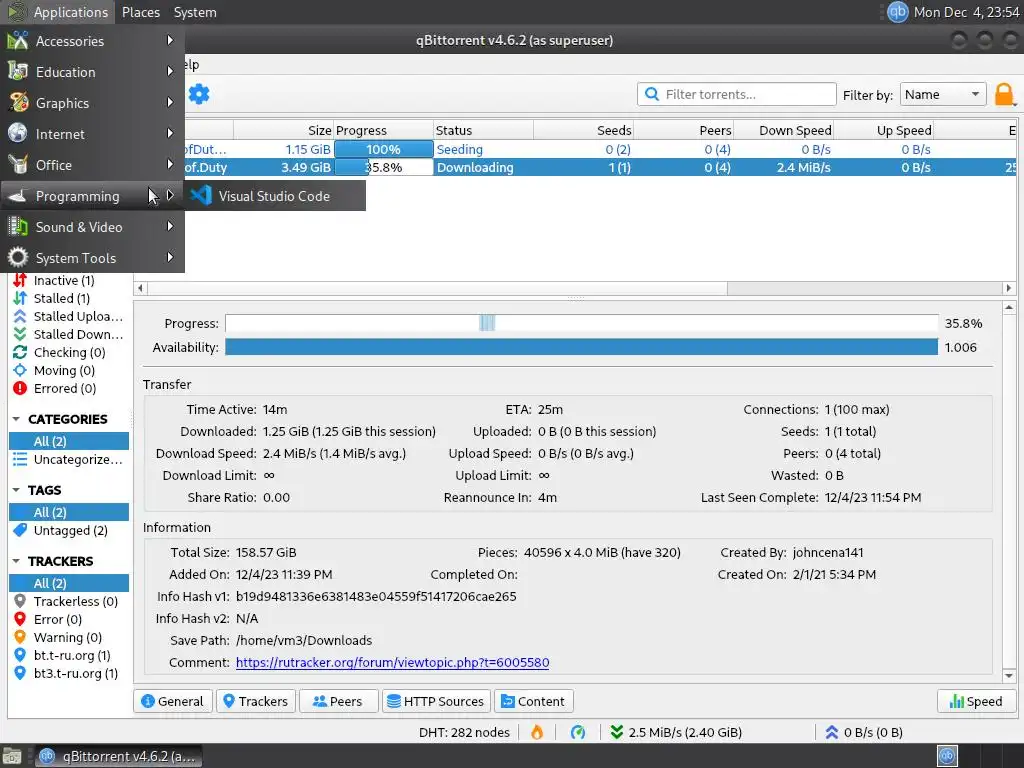Sort torrents by Seeds column header
Viewport: 1024px width, 768px height.
point(583,130)
